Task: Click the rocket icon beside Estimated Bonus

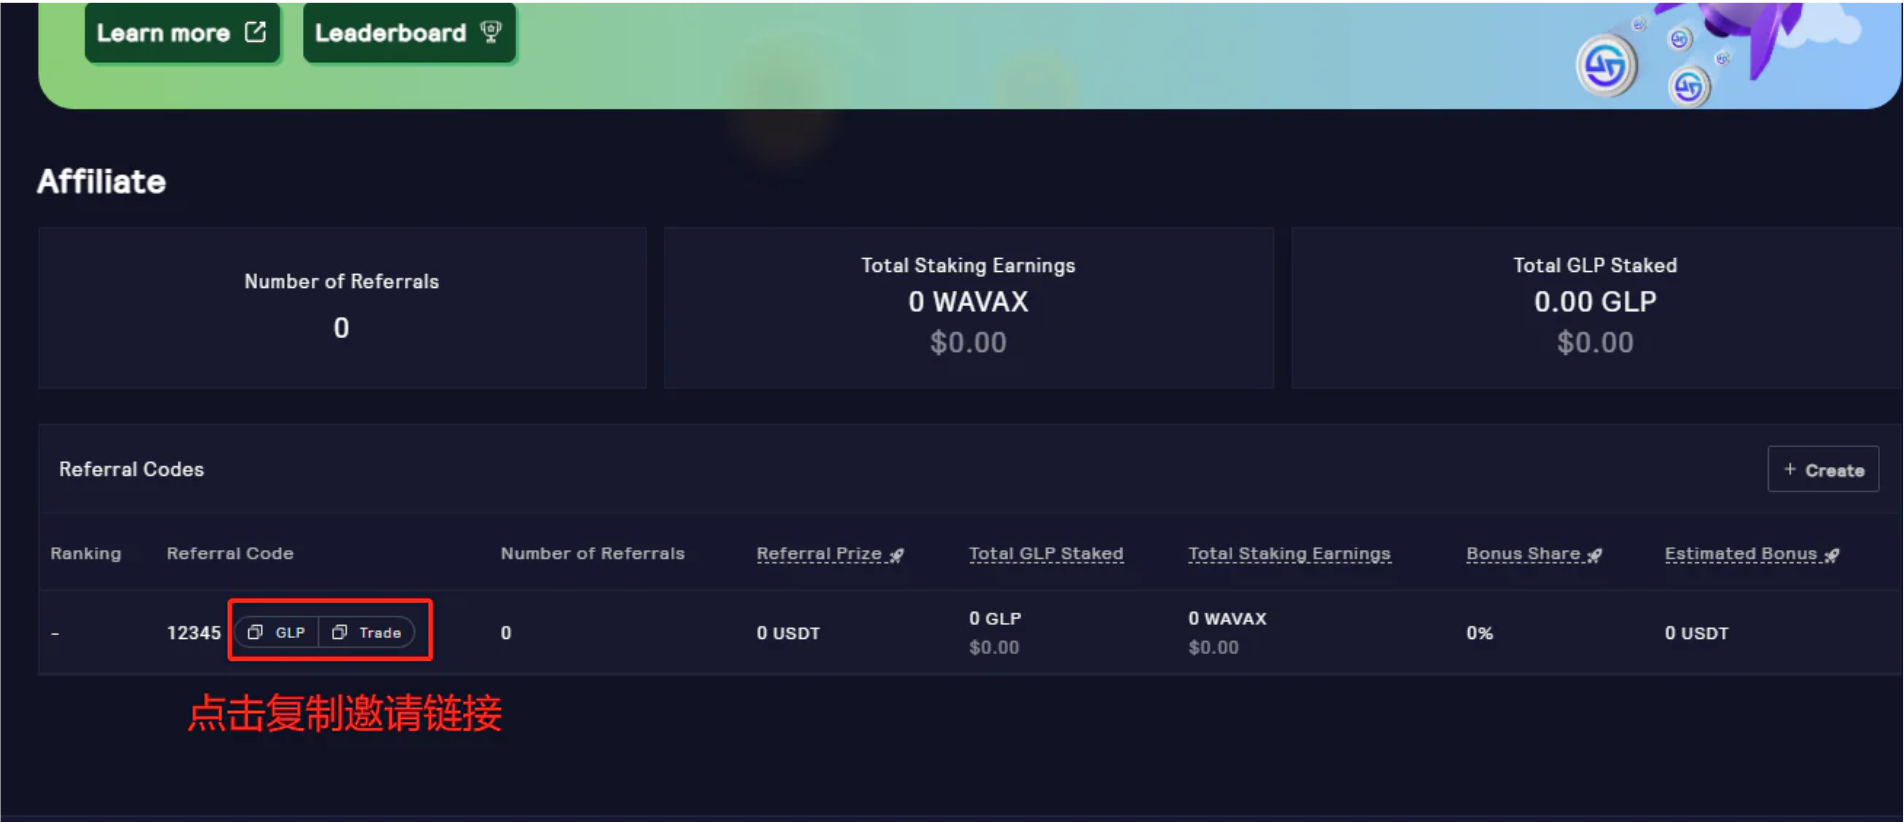Action: [1832, 555]
